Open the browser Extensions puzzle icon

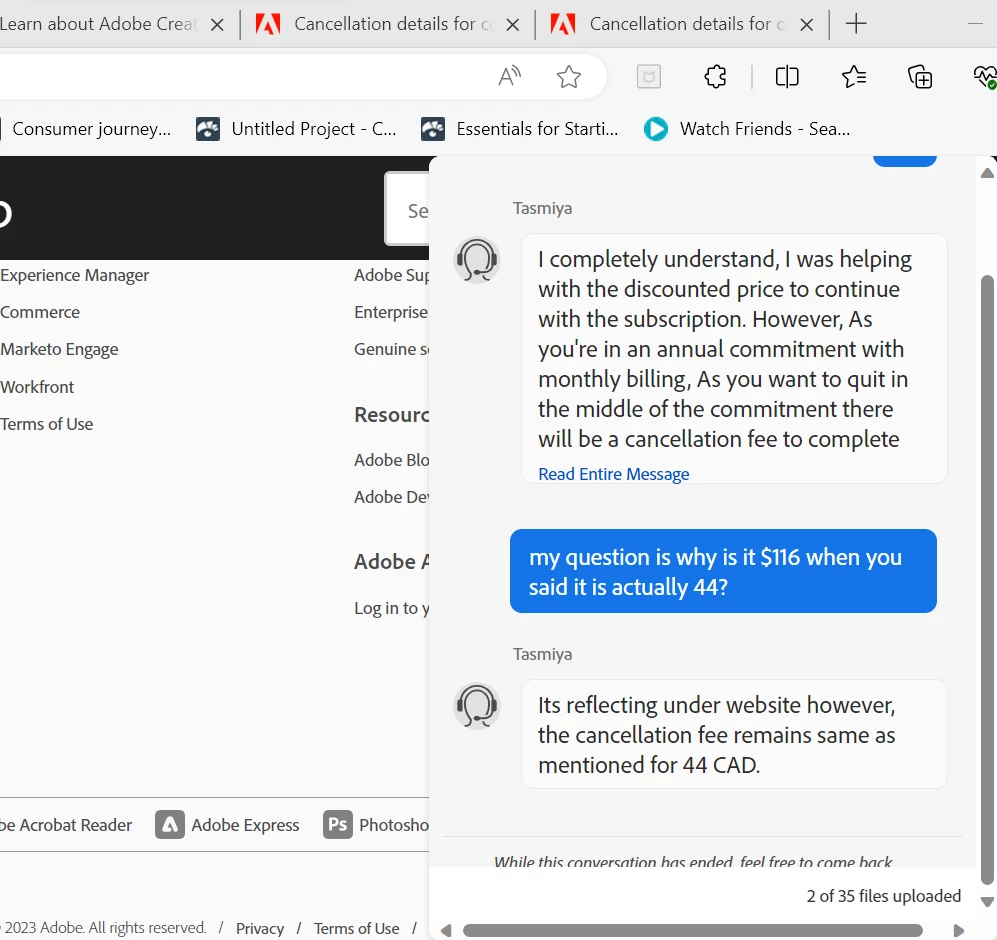(x=715, y=77)
